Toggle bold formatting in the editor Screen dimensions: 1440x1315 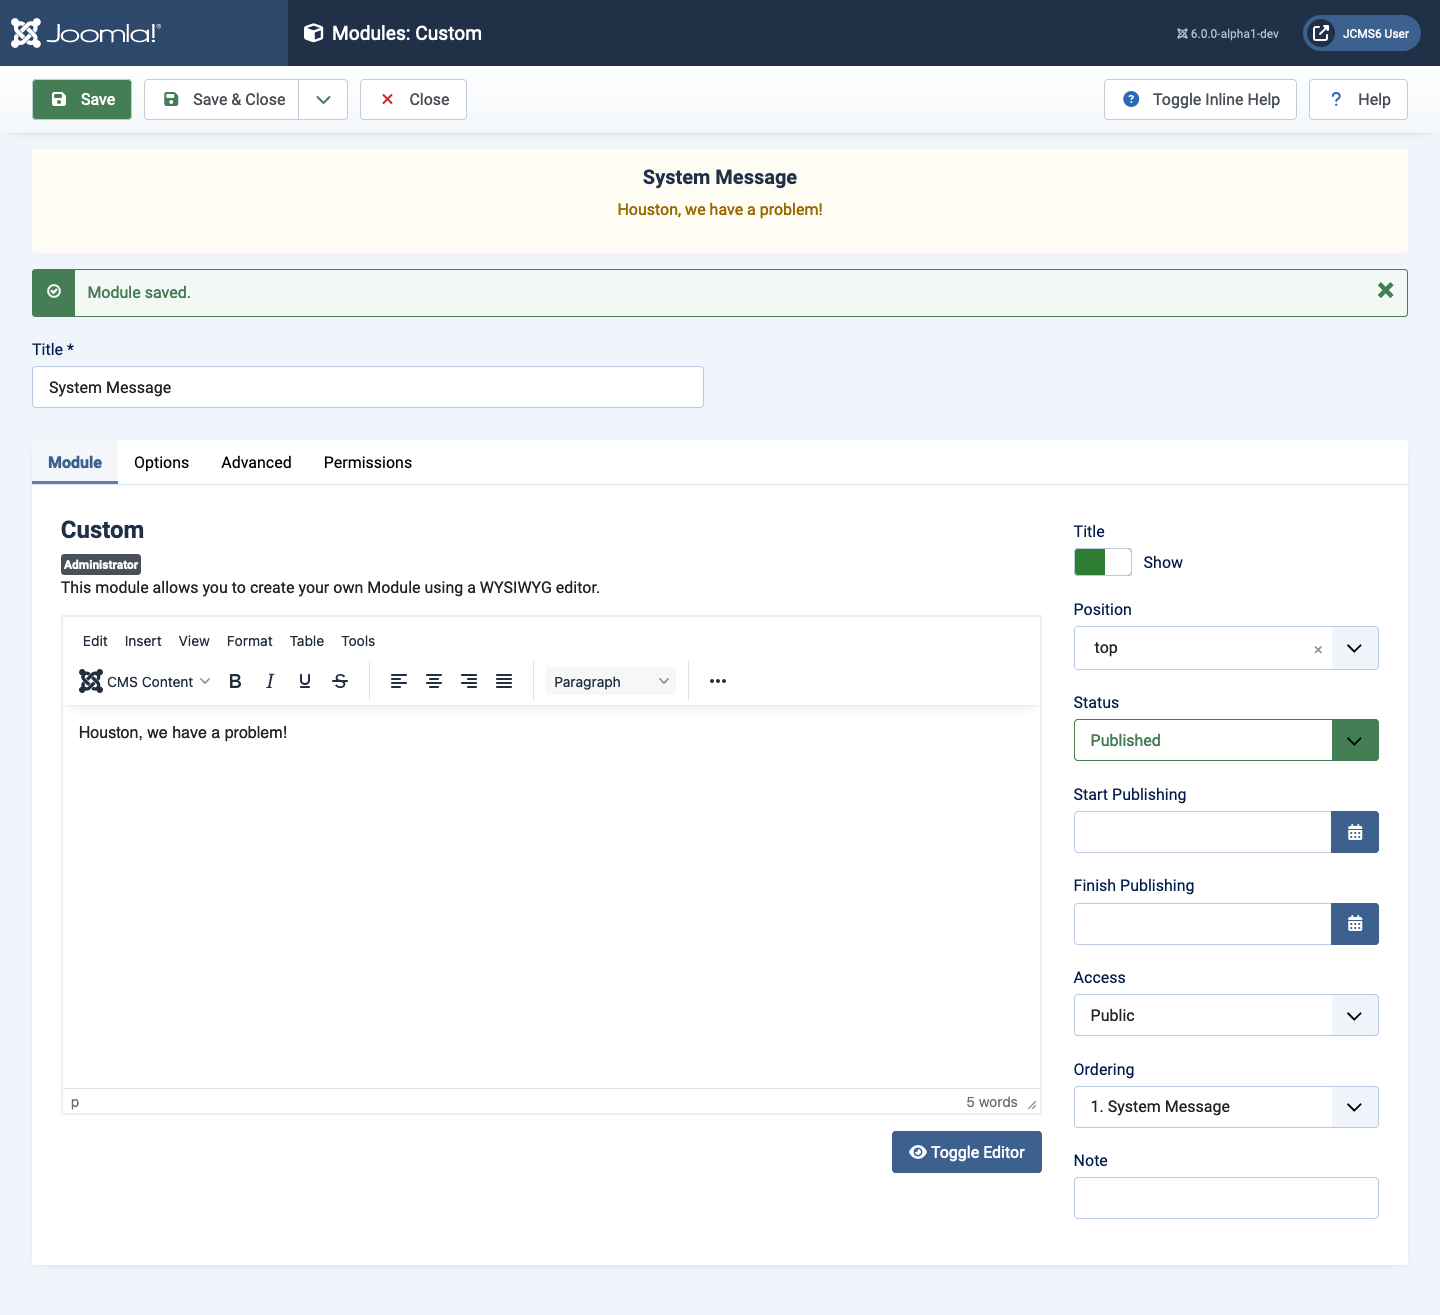(x=235, y=681)
